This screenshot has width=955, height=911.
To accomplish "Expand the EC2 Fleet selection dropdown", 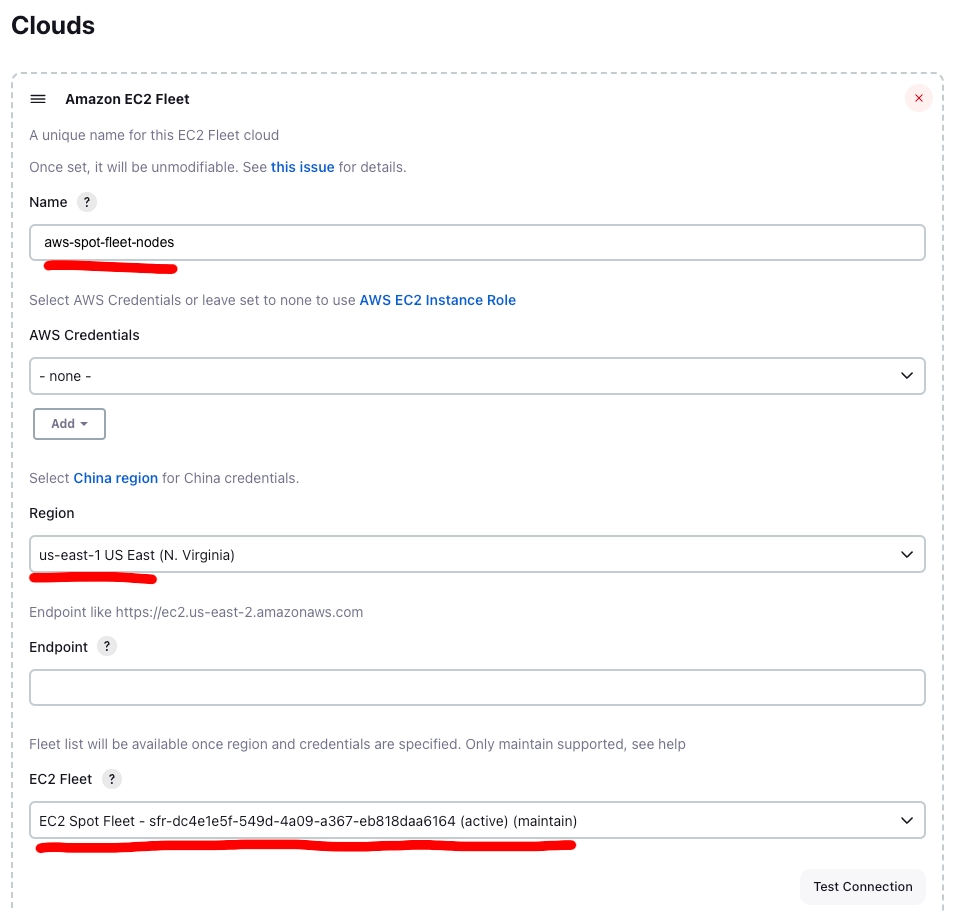I will pyautogui.click(x=477, y=821).
